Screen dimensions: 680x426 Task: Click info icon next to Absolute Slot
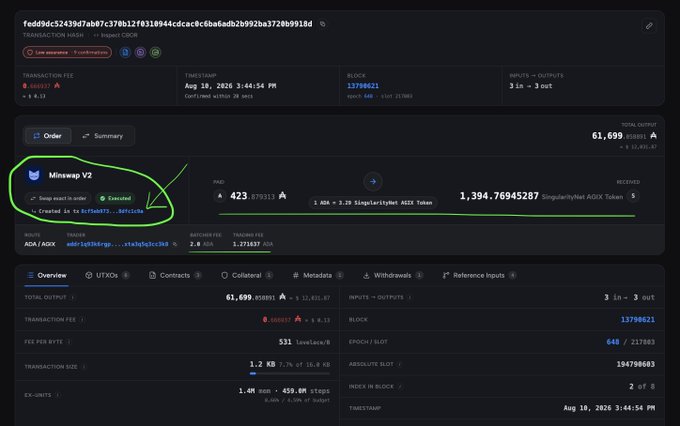(399, 364)
